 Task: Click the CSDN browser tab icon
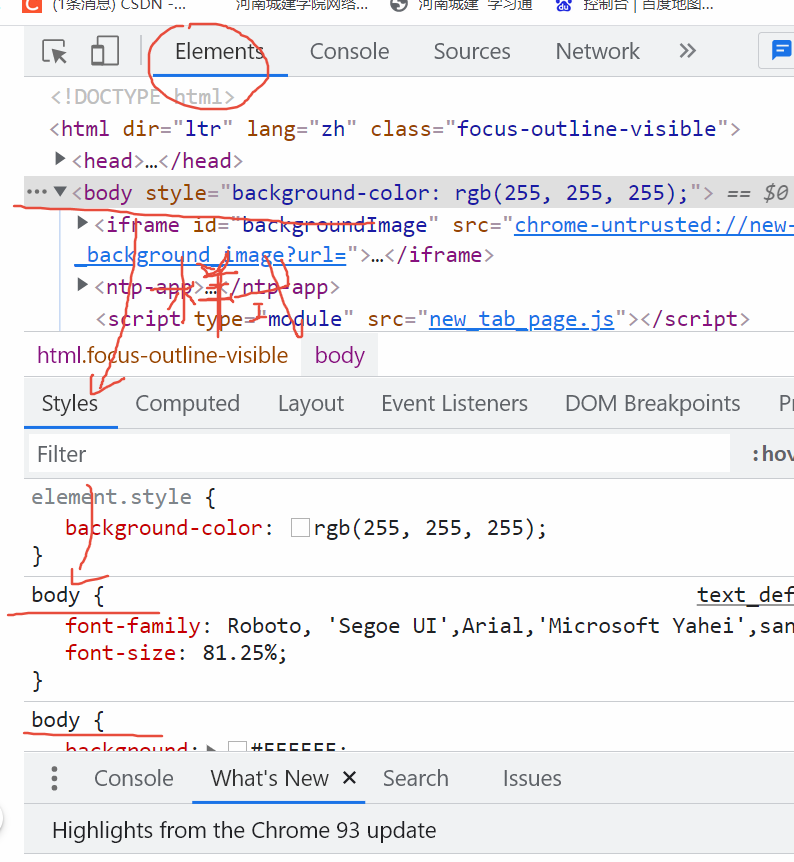(x=32, y=5)
